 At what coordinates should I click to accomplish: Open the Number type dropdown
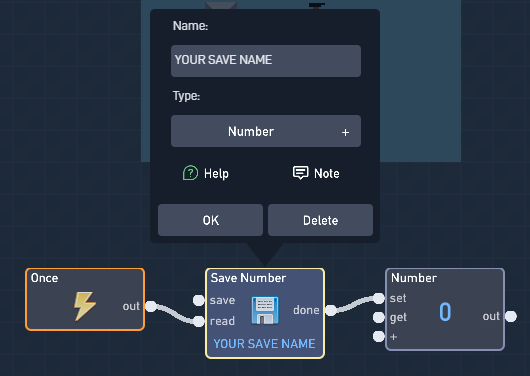266,131
